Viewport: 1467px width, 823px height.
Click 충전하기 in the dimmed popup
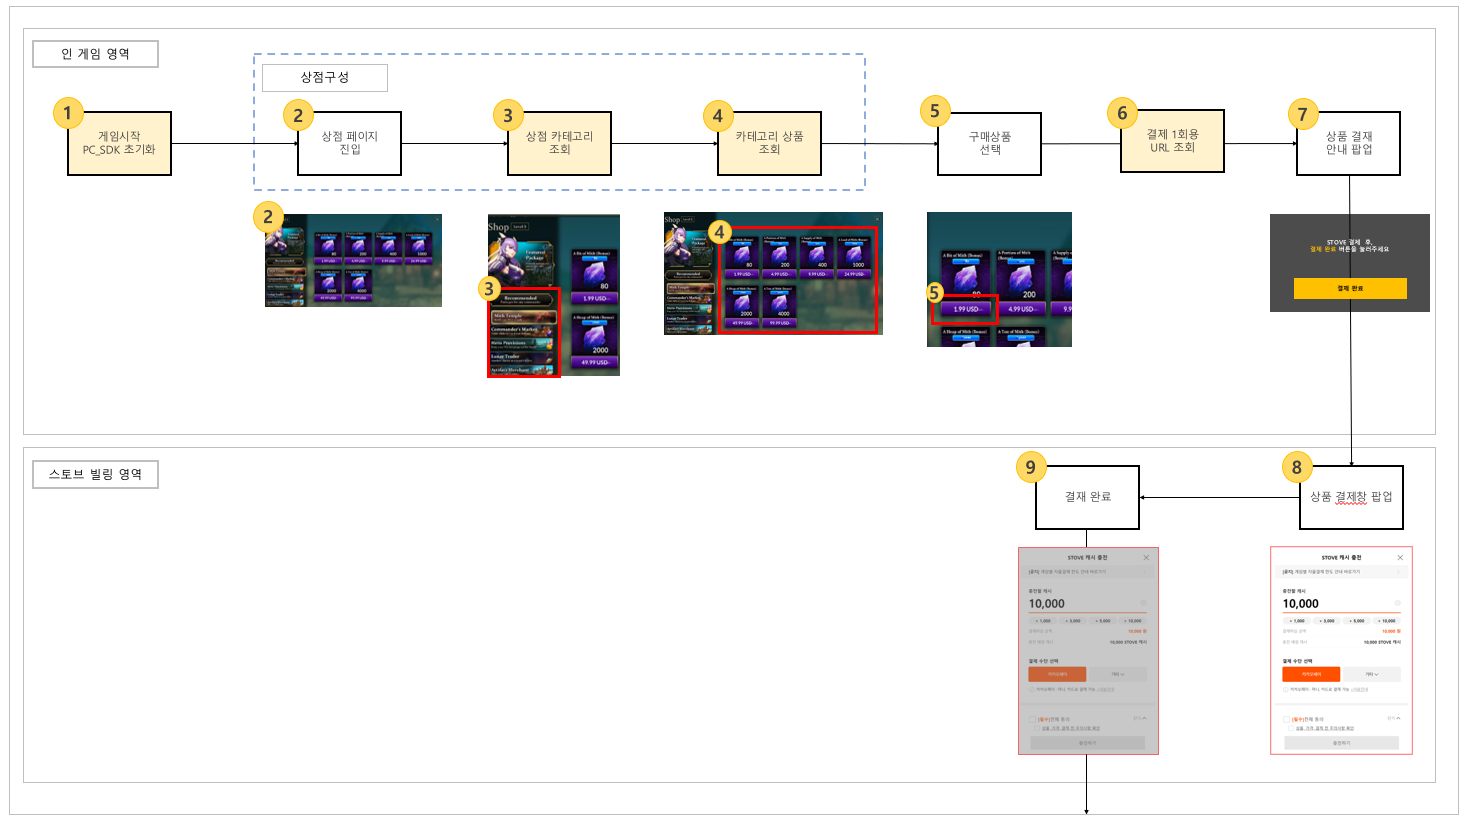(x=1088, y=743)
